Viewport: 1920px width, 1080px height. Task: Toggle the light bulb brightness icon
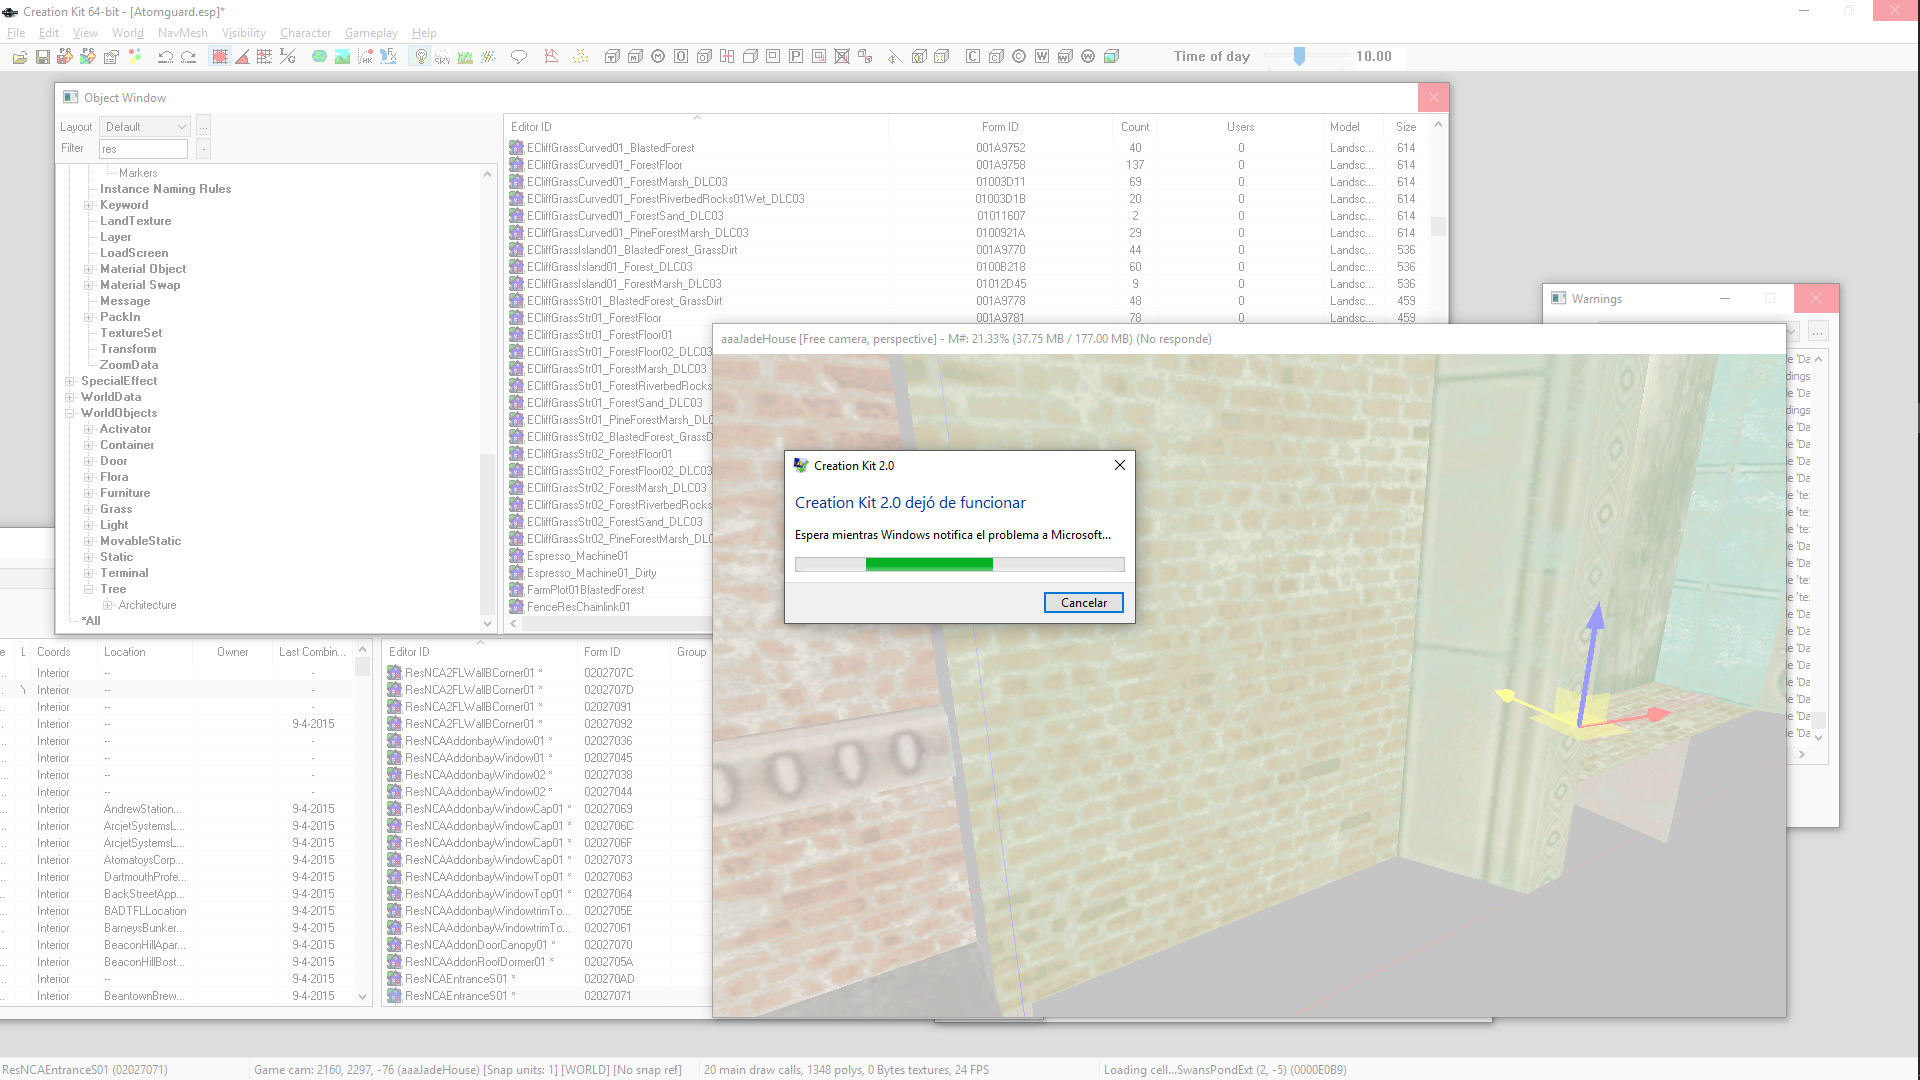(420, 57)
